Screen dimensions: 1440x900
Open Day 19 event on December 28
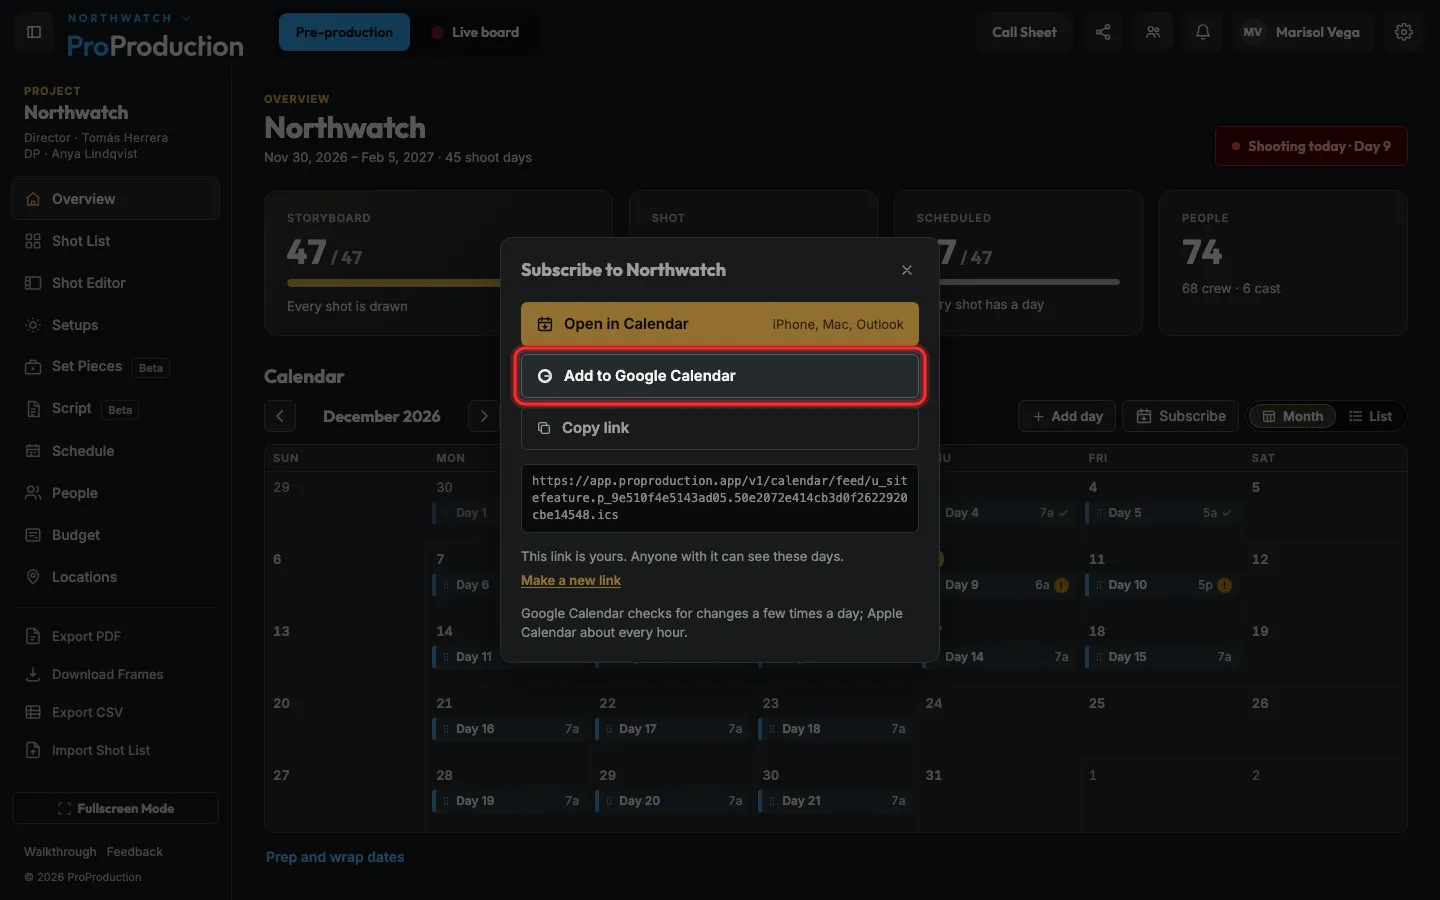509,801
